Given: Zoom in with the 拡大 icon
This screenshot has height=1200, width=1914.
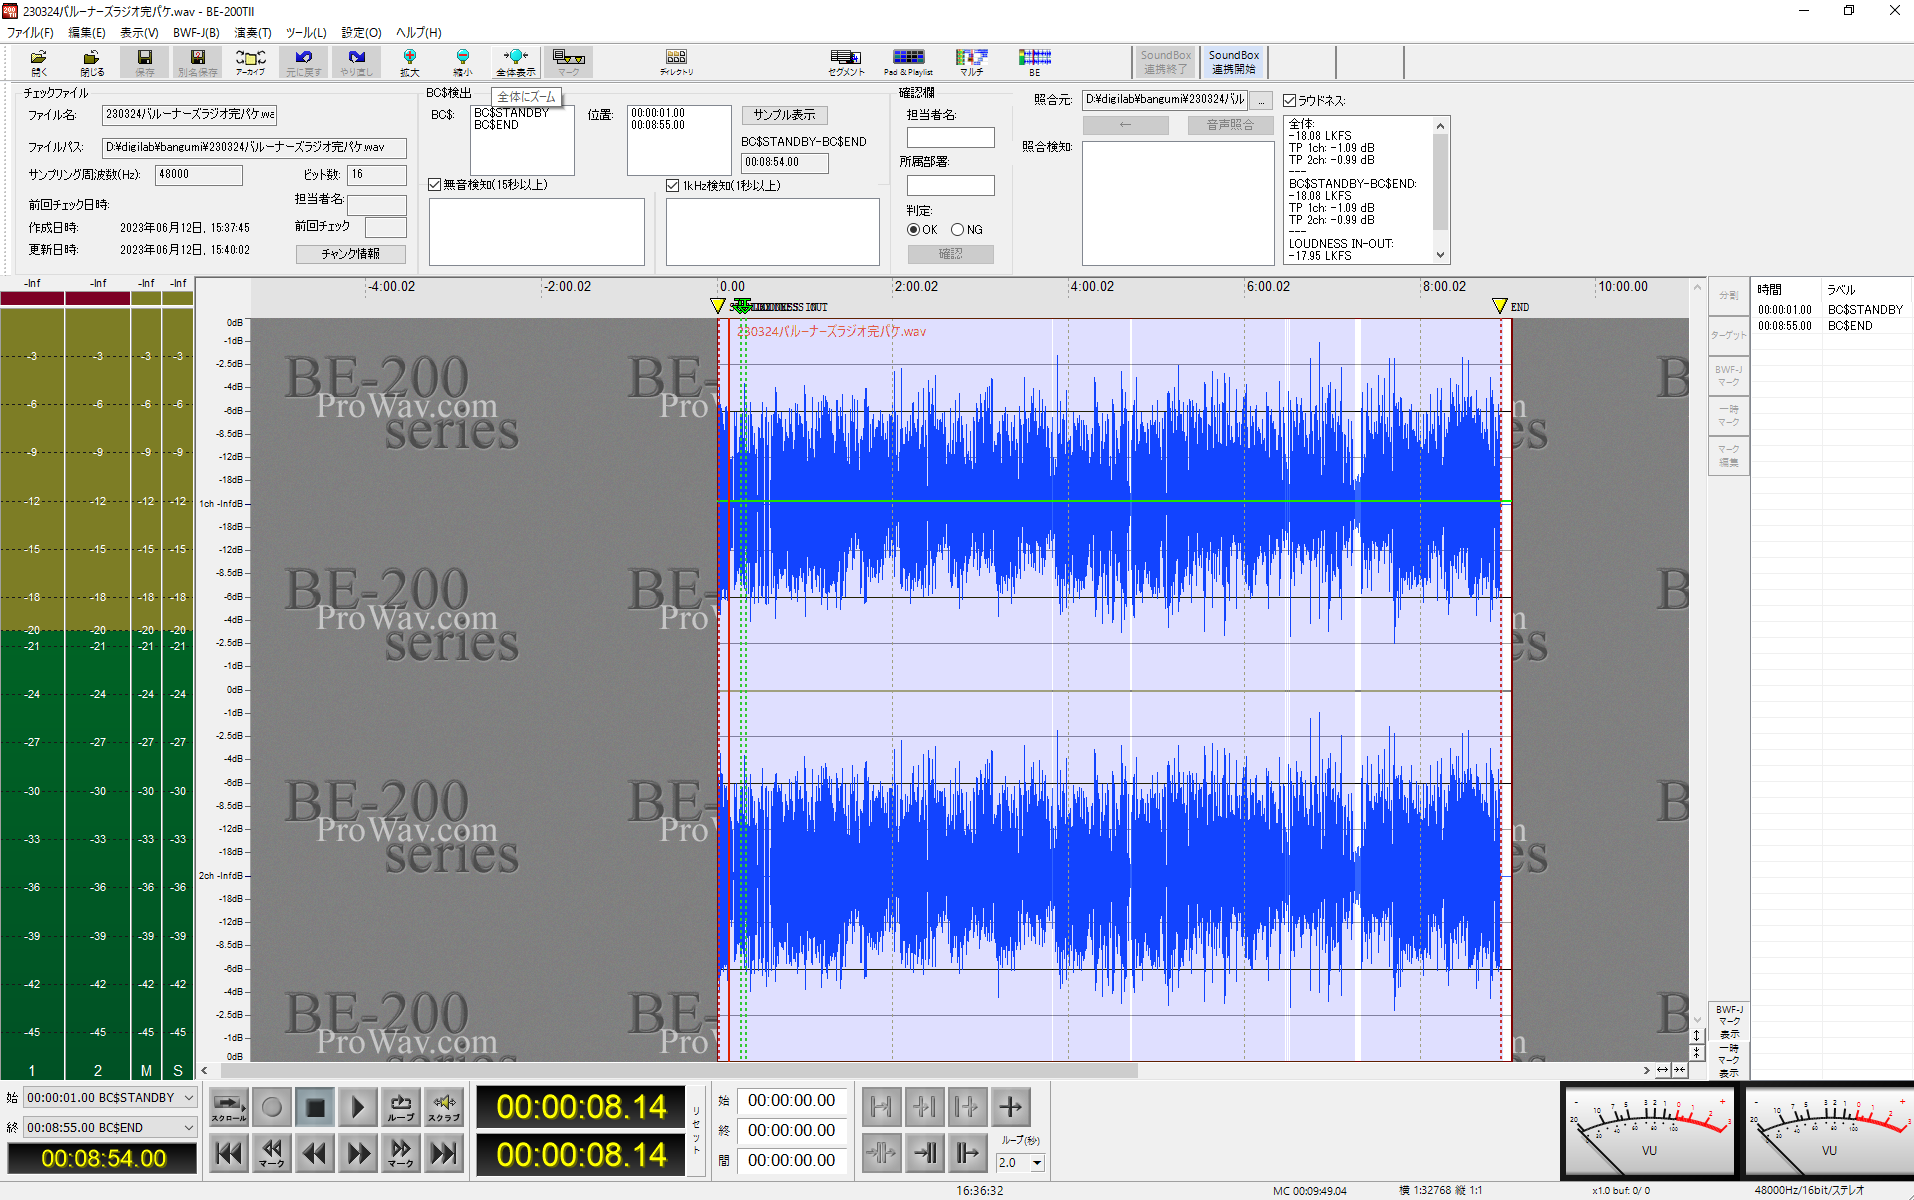Looking at the screenshot, I should [x=410, y=62].
